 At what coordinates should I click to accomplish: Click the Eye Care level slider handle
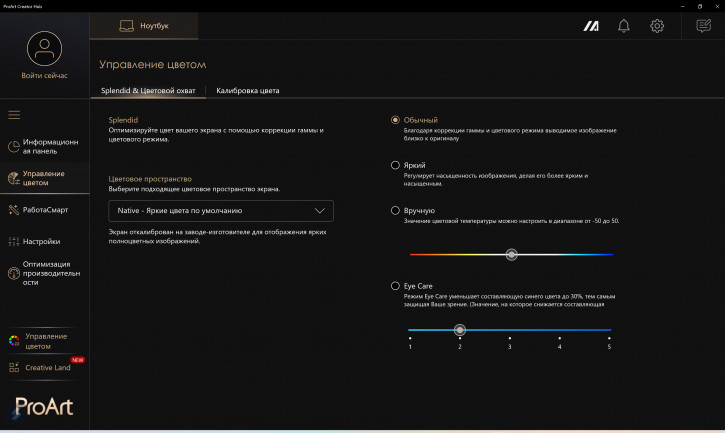tap(459, 330)
